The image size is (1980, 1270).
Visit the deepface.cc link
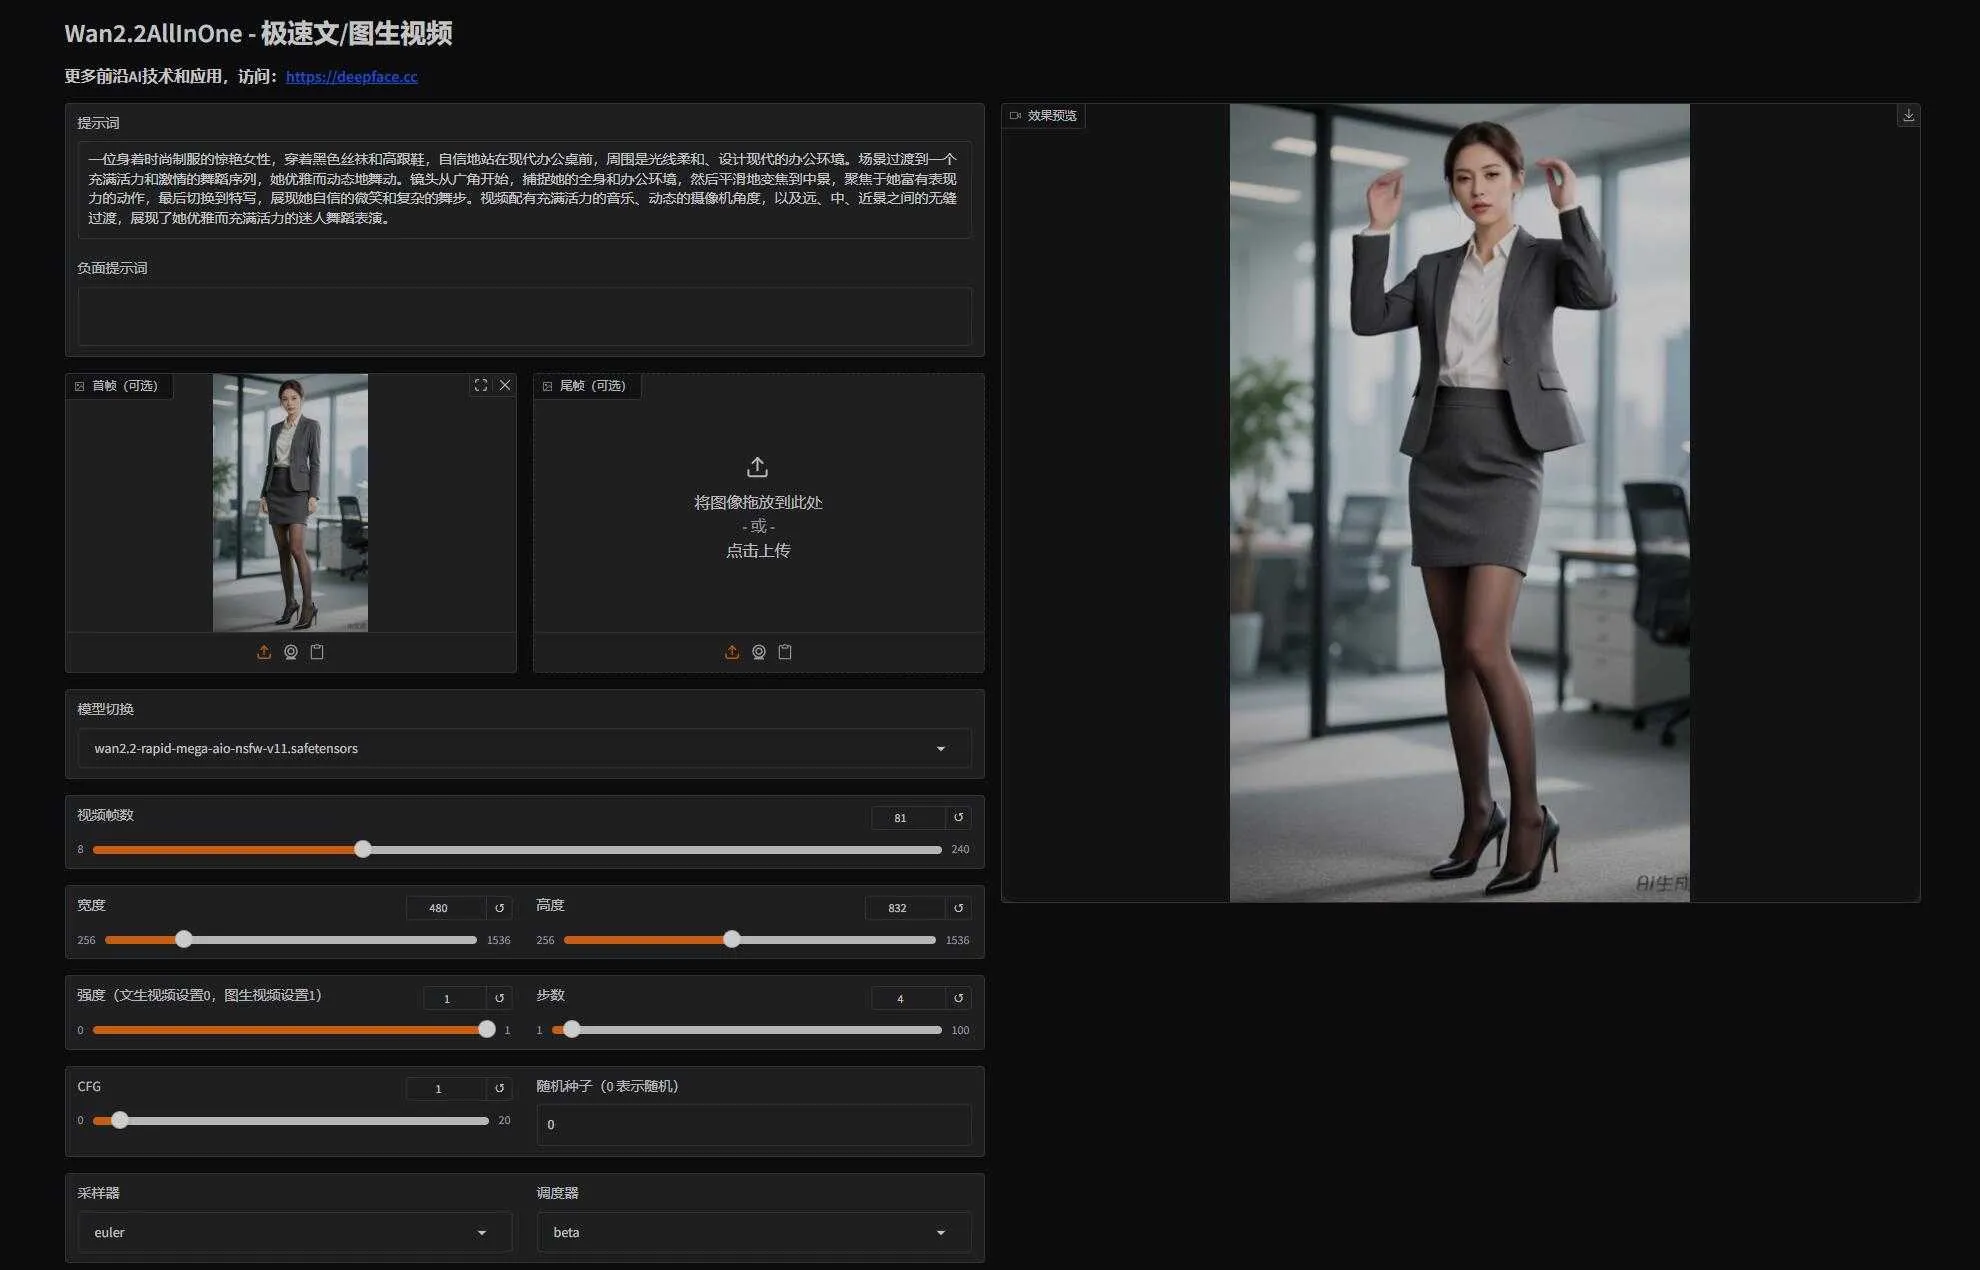click(x=351, y=76)
